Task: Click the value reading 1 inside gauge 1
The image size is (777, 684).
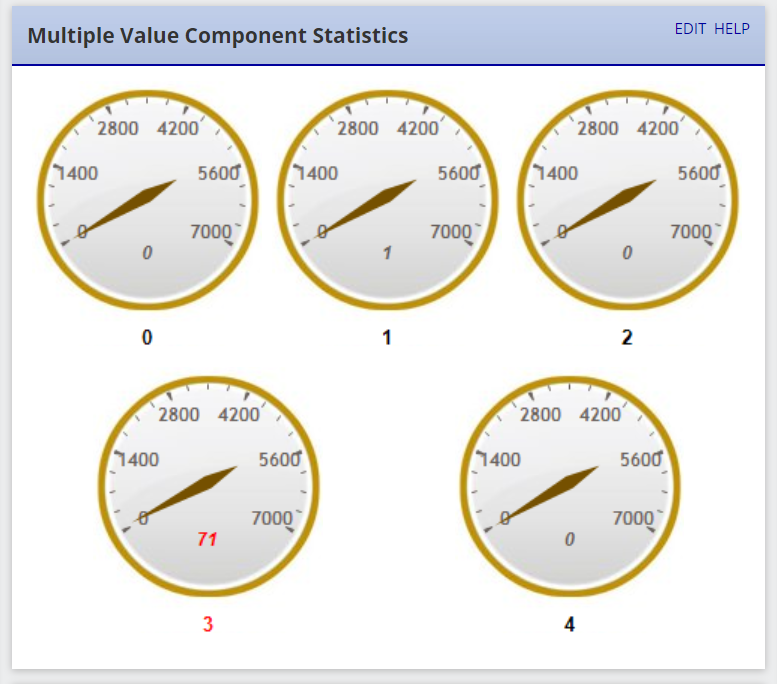Action: (388, 253)
